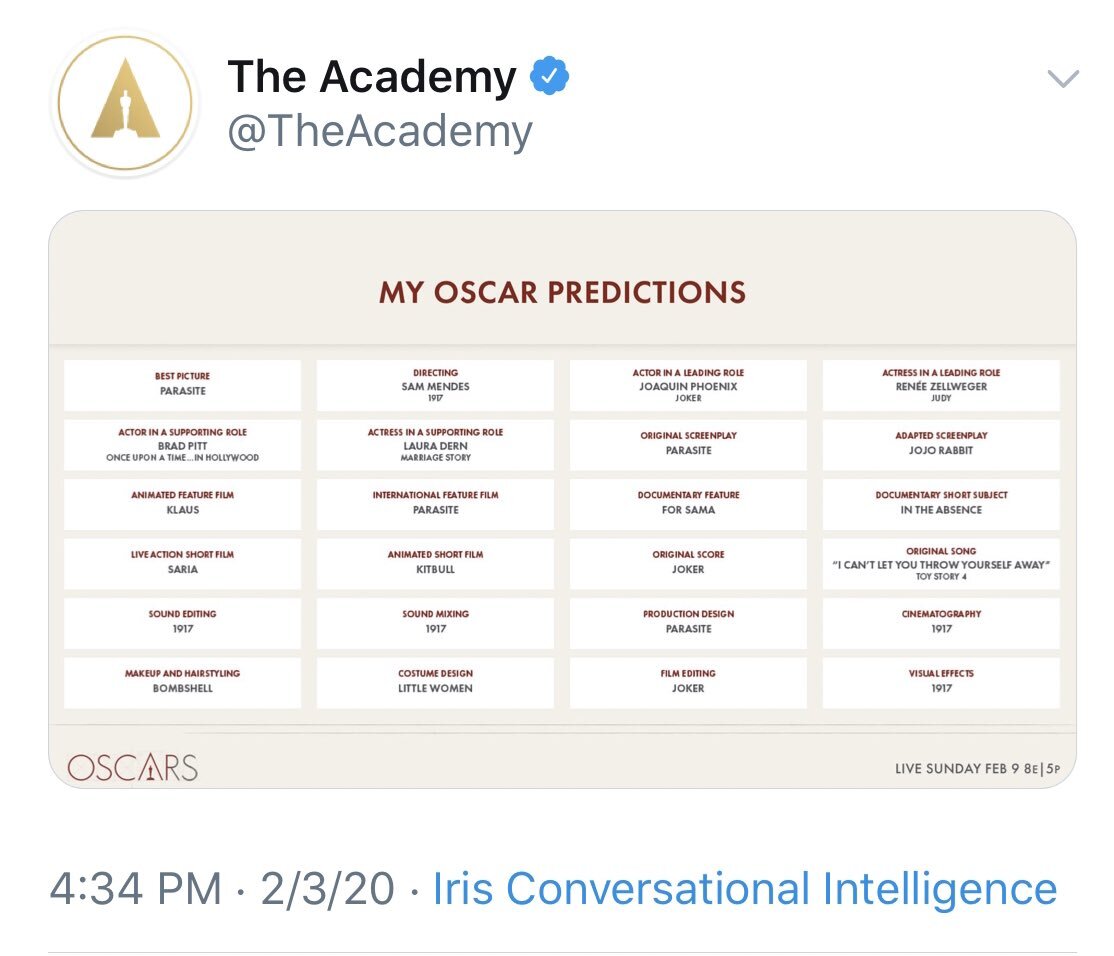Select the Best Picture Parasite card
Image resolution: width=1114 pixels, height=956 pixels.
182,385
